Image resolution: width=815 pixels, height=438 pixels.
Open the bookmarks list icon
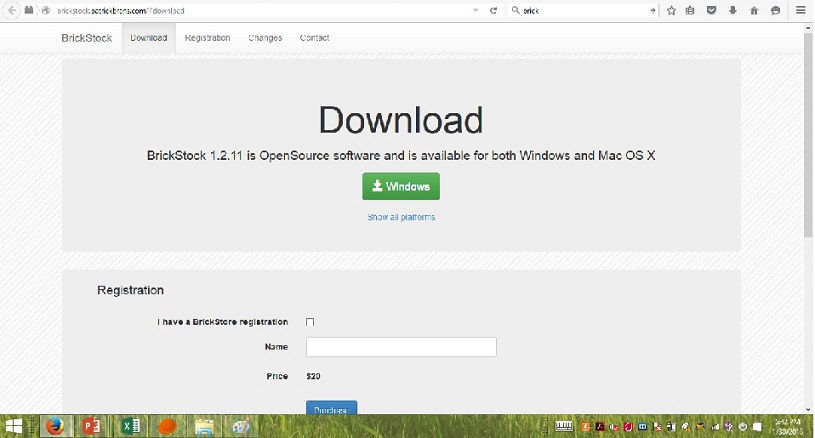click(690, 10)
